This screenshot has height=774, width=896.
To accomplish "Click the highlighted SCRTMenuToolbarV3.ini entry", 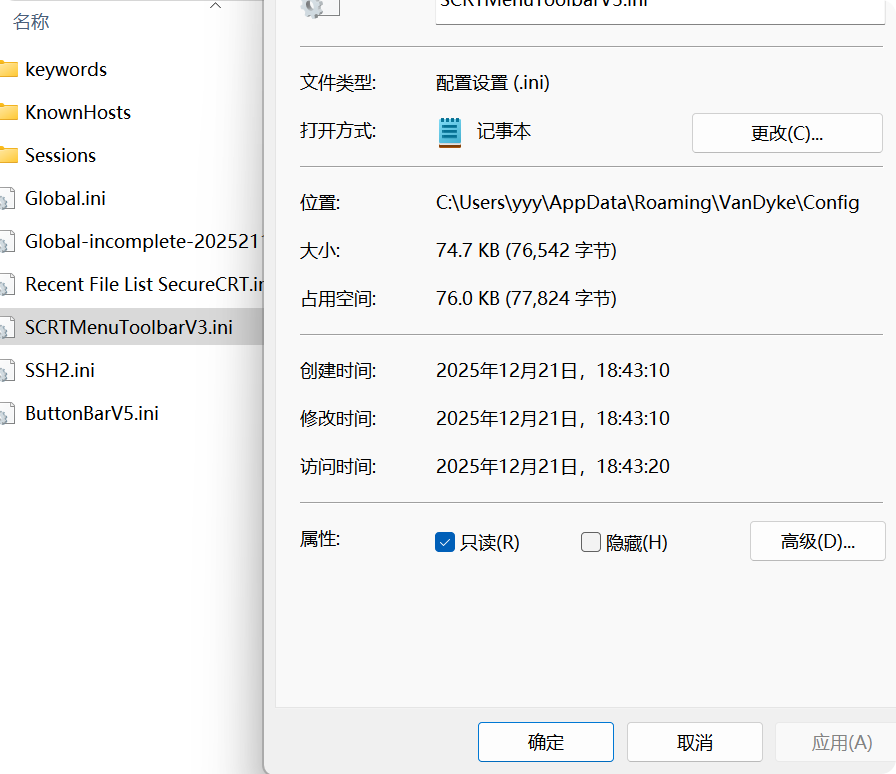I will click(128, 328).
